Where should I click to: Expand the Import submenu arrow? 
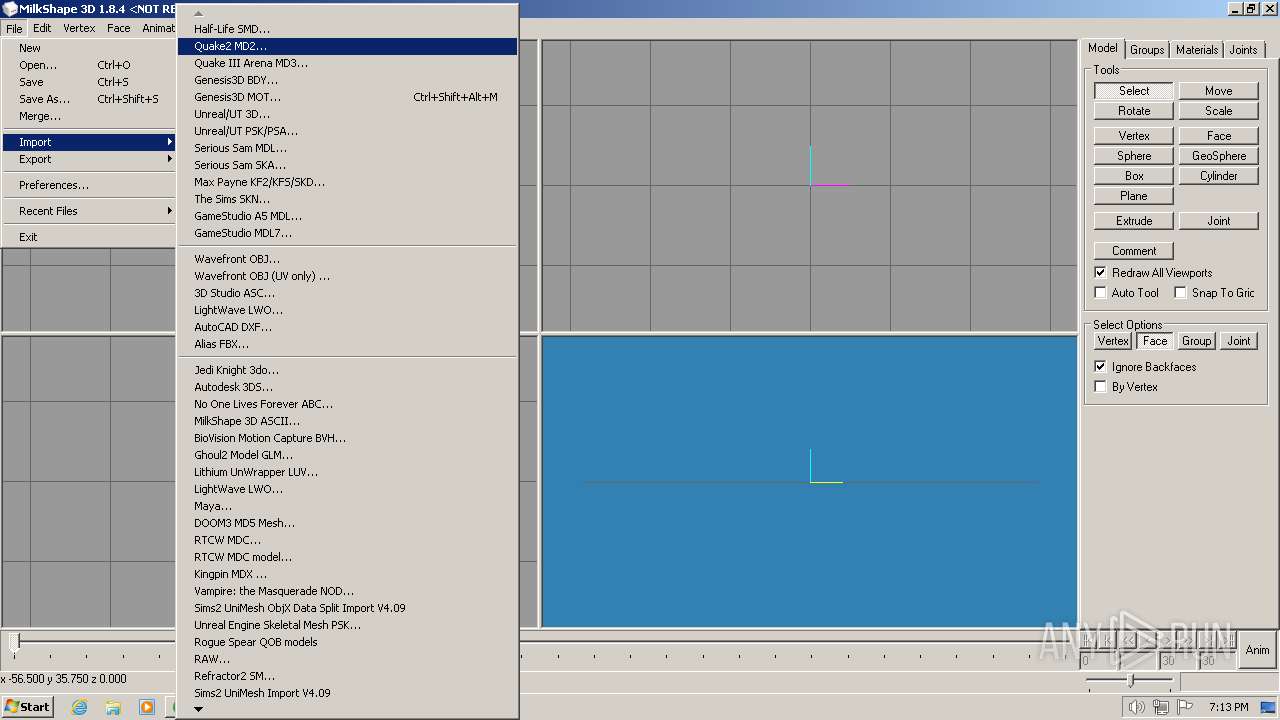pos(170,142)
